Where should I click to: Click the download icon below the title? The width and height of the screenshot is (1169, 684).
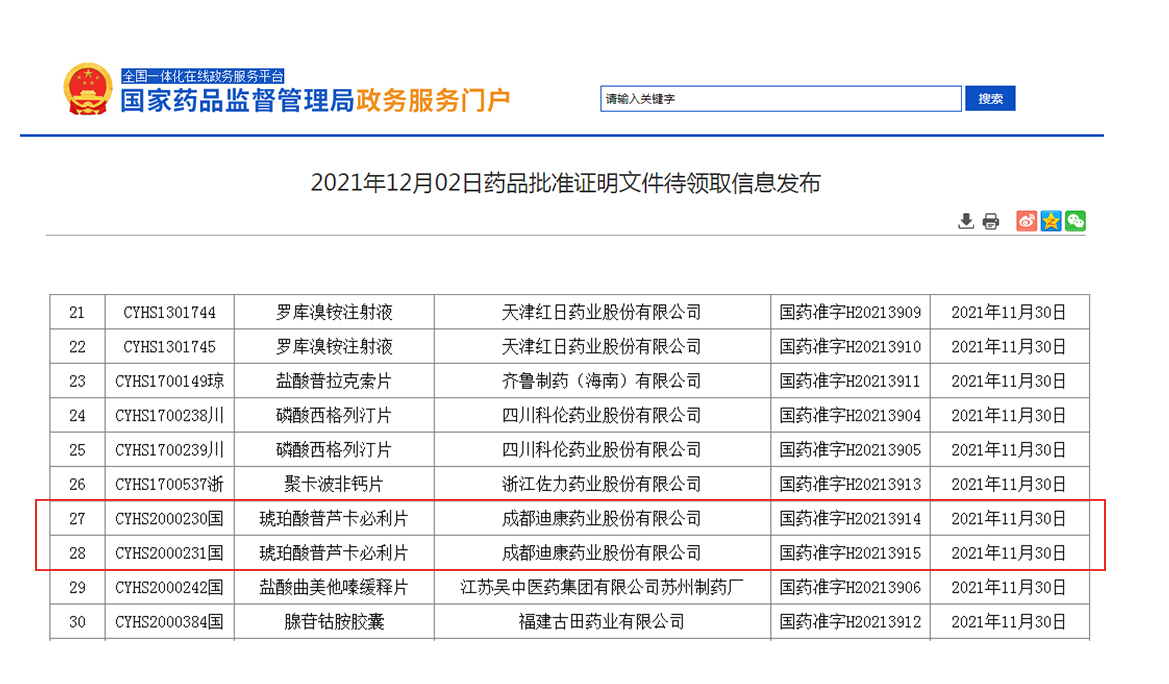pyautogui.click(x=965, y=221)
